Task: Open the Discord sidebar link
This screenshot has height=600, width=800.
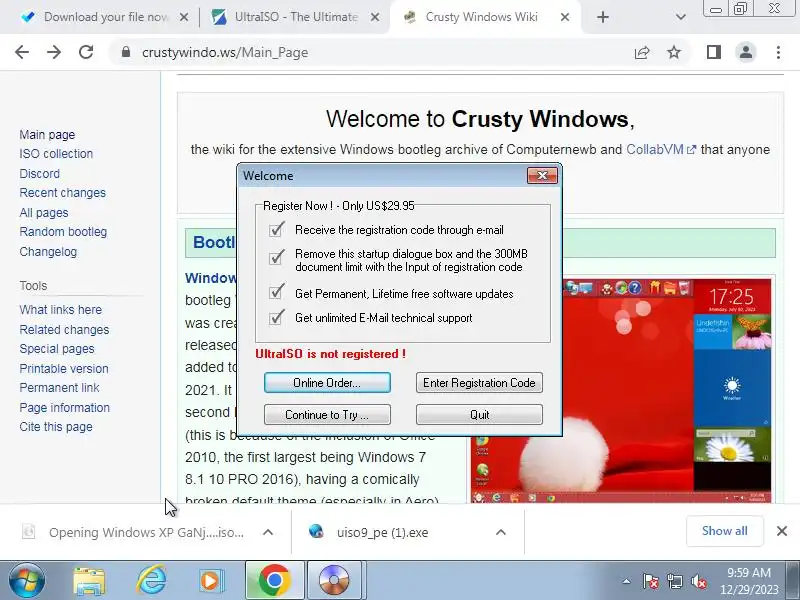Action: point(39,173)
